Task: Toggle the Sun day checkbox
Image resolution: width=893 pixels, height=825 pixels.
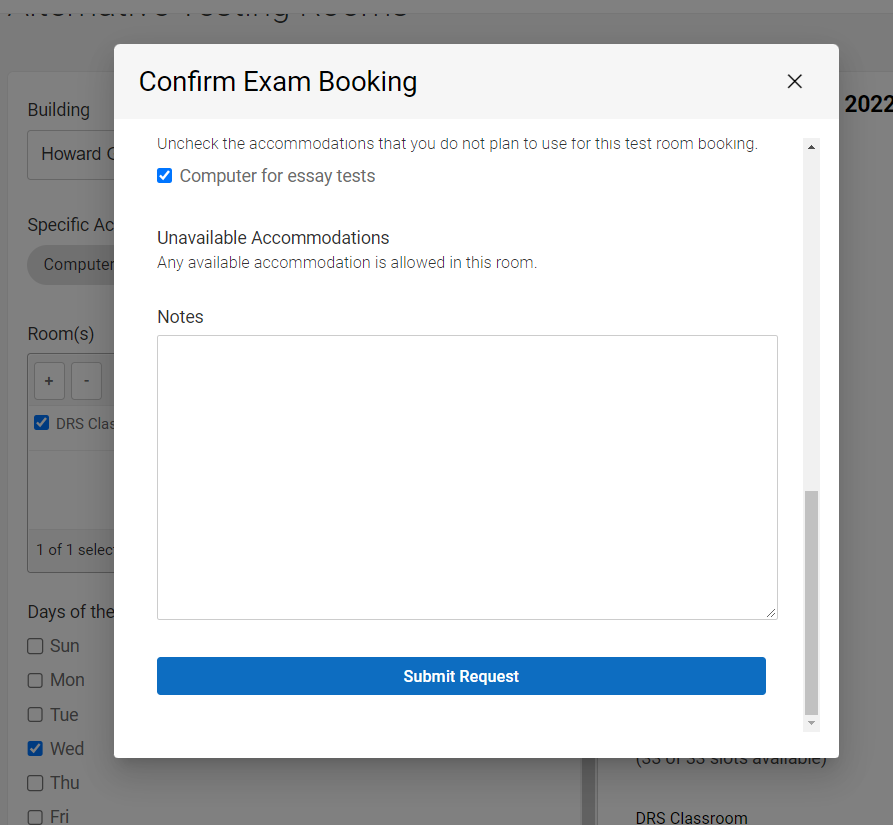Action: 35,646
